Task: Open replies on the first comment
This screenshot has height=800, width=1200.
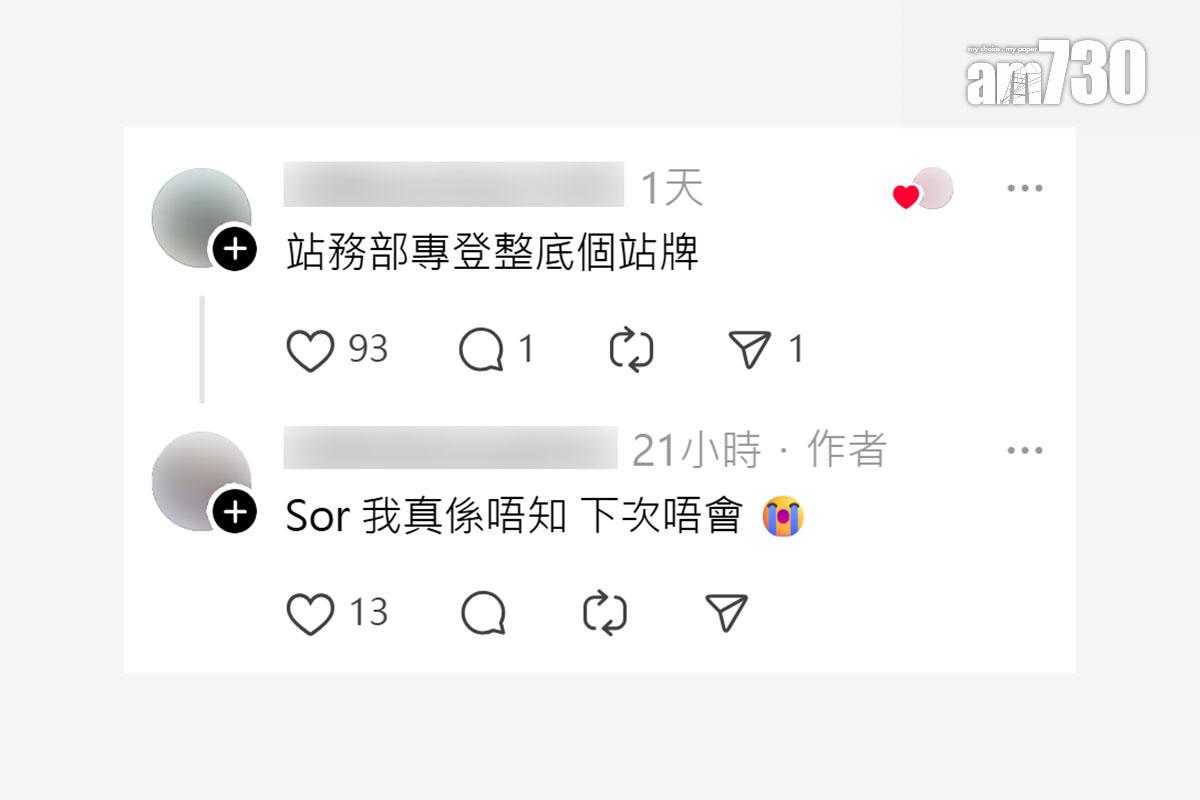Action: (x=481, y=351)
